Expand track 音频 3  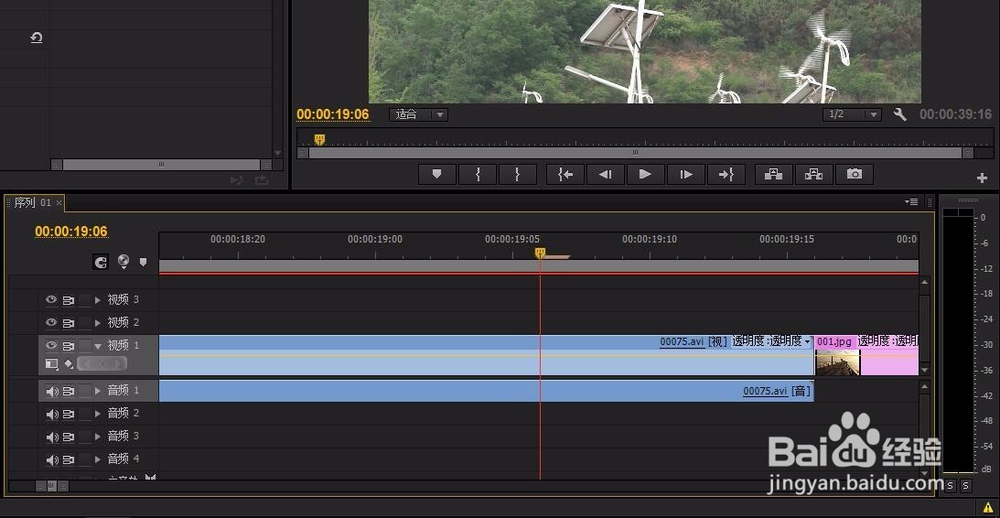98,437
